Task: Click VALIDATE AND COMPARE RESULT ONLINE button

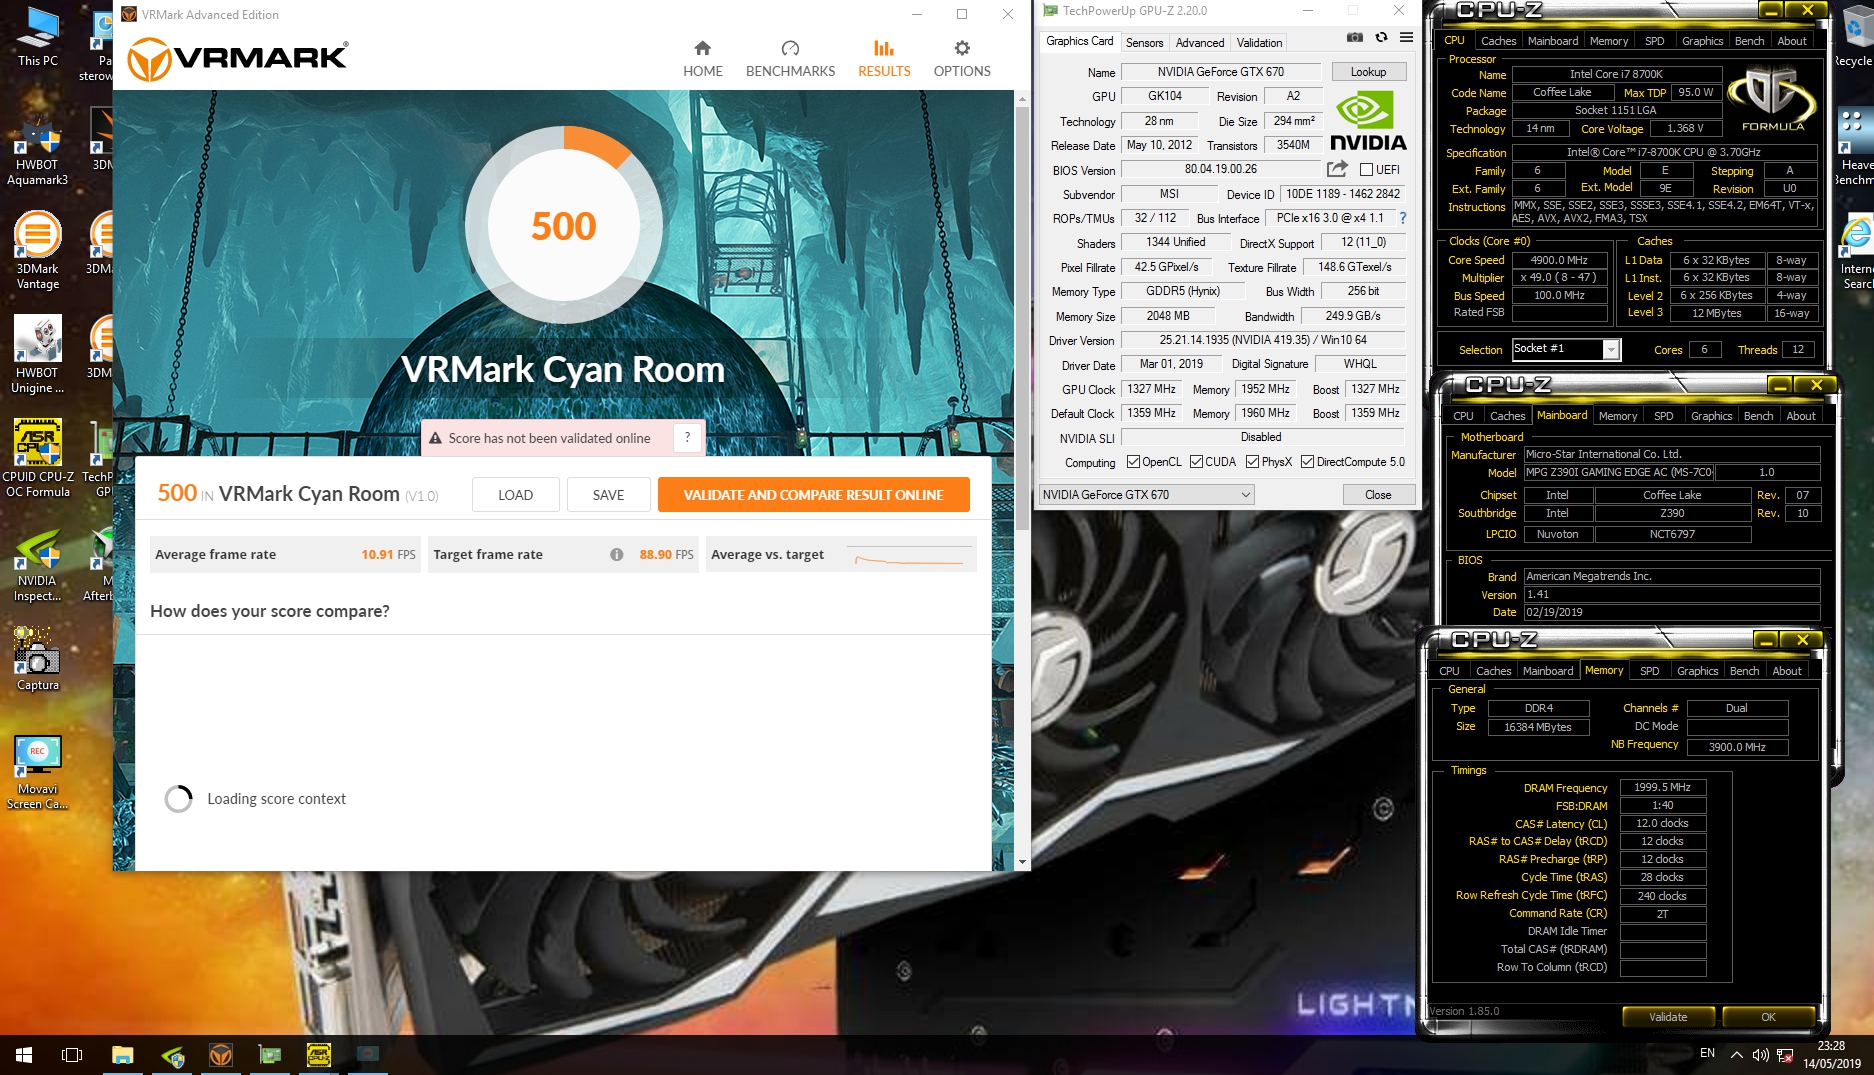Action: (x=813, y=495)
